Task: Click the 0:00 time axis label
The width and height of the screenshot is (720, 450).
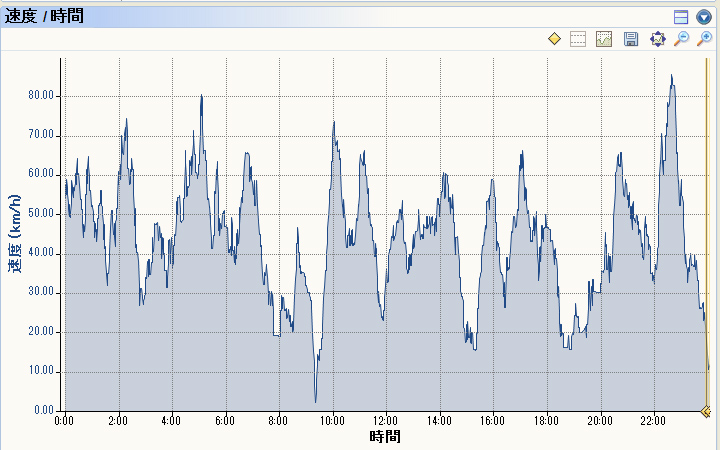Action: tap(64, 421)
